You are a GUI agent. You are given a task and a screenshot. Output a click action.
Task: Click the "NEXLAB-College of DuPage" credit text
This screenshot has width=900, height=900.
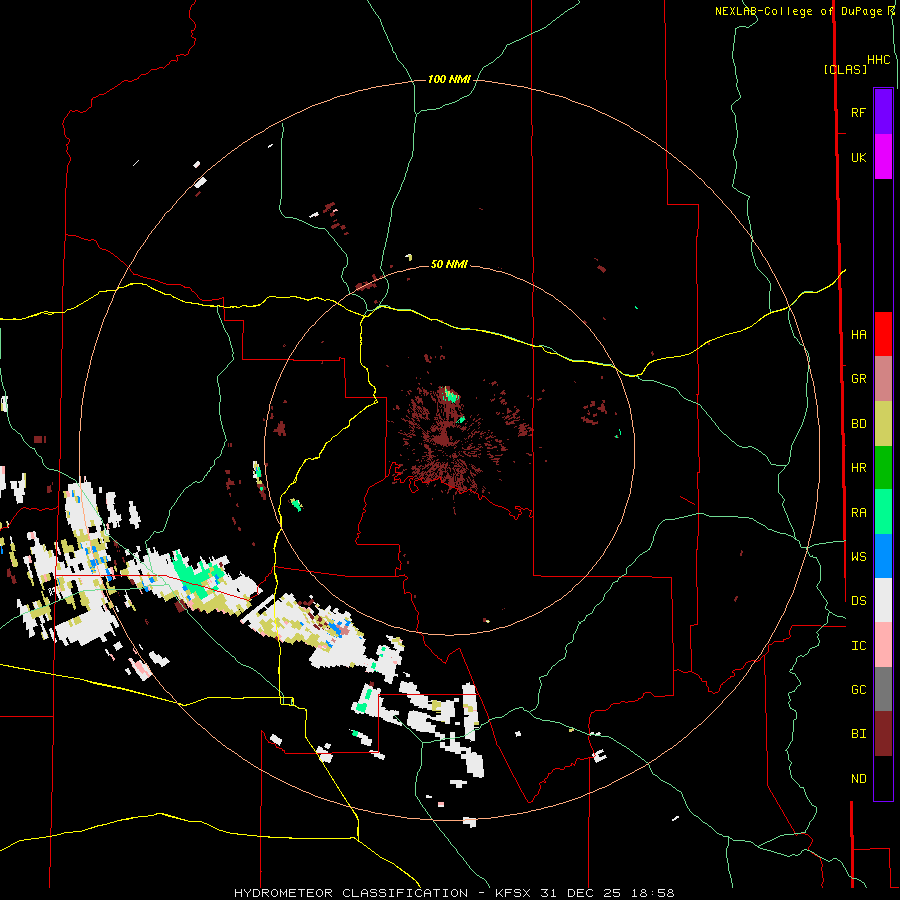798,11
